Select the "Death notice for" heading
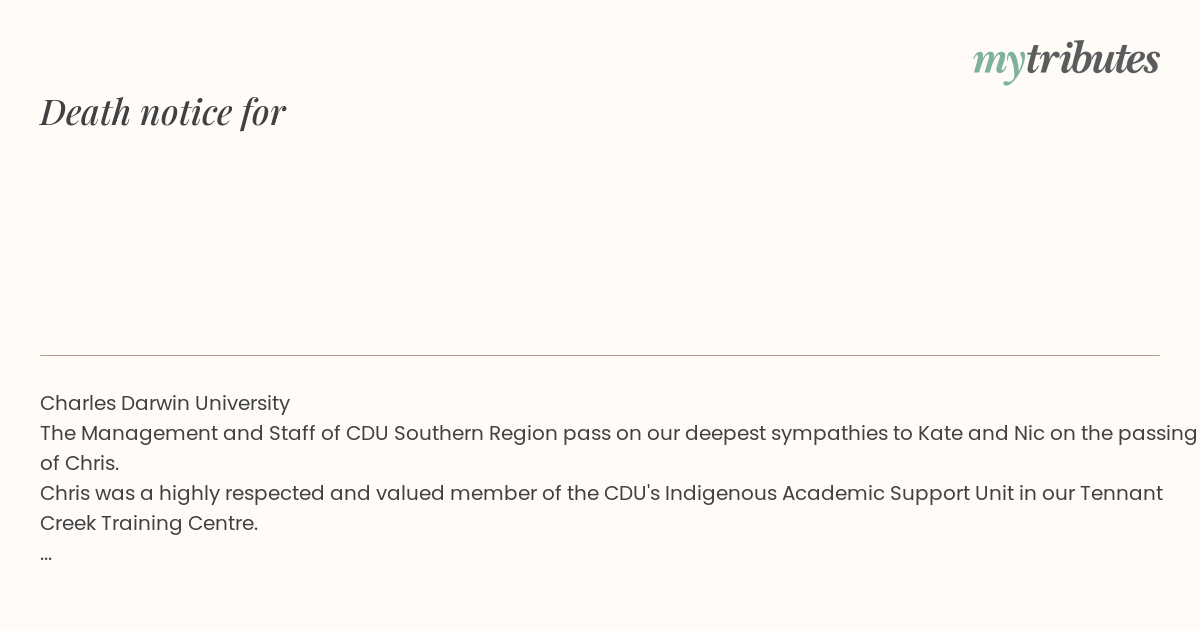Image resolution: width=1200 pixels, height=630 pixels. tap(163, 112)
